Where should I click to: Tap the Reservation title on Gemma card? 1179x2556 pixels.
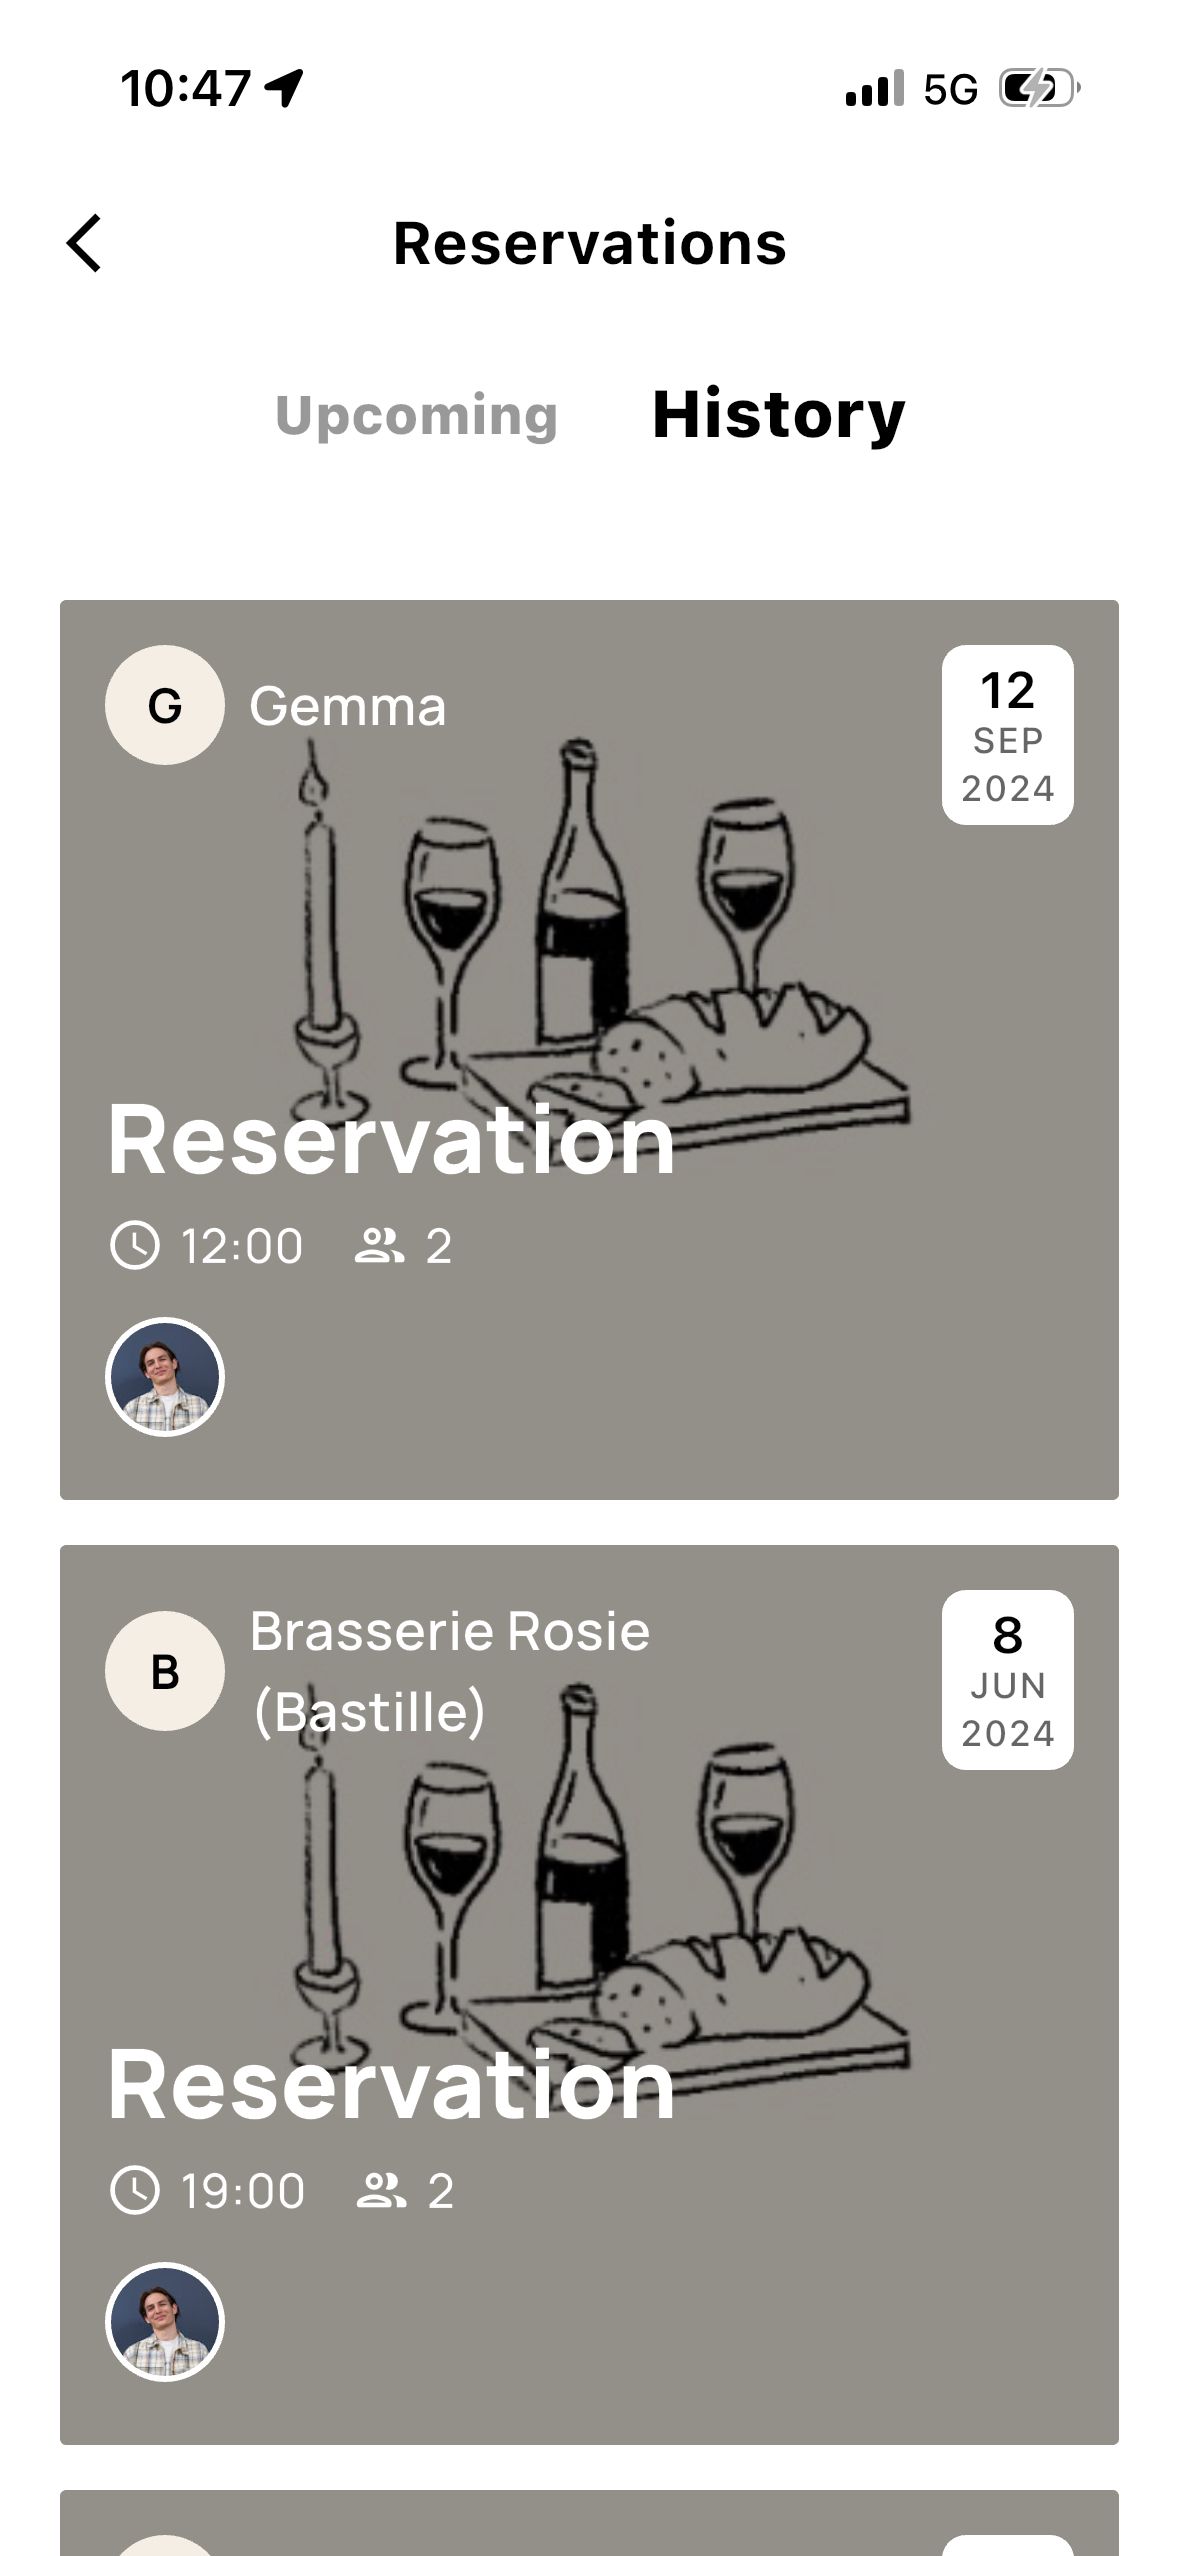(391, 1140)
